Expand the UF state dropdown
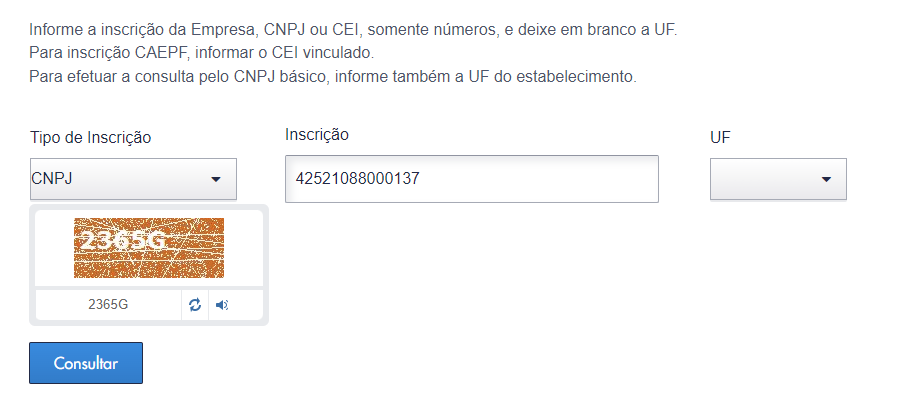 tap(778, 179)
